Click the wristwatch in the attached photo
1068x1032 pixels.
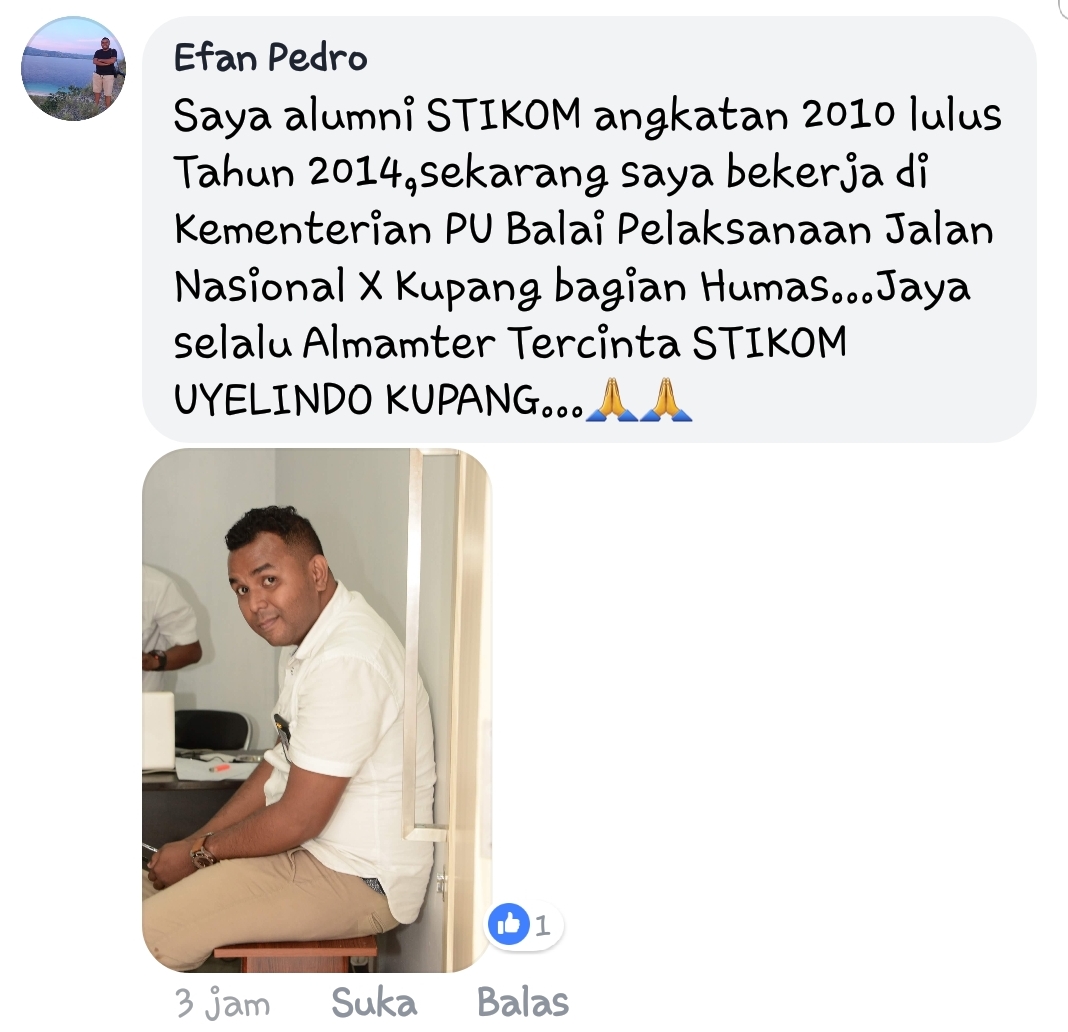[x=202, y=851]
